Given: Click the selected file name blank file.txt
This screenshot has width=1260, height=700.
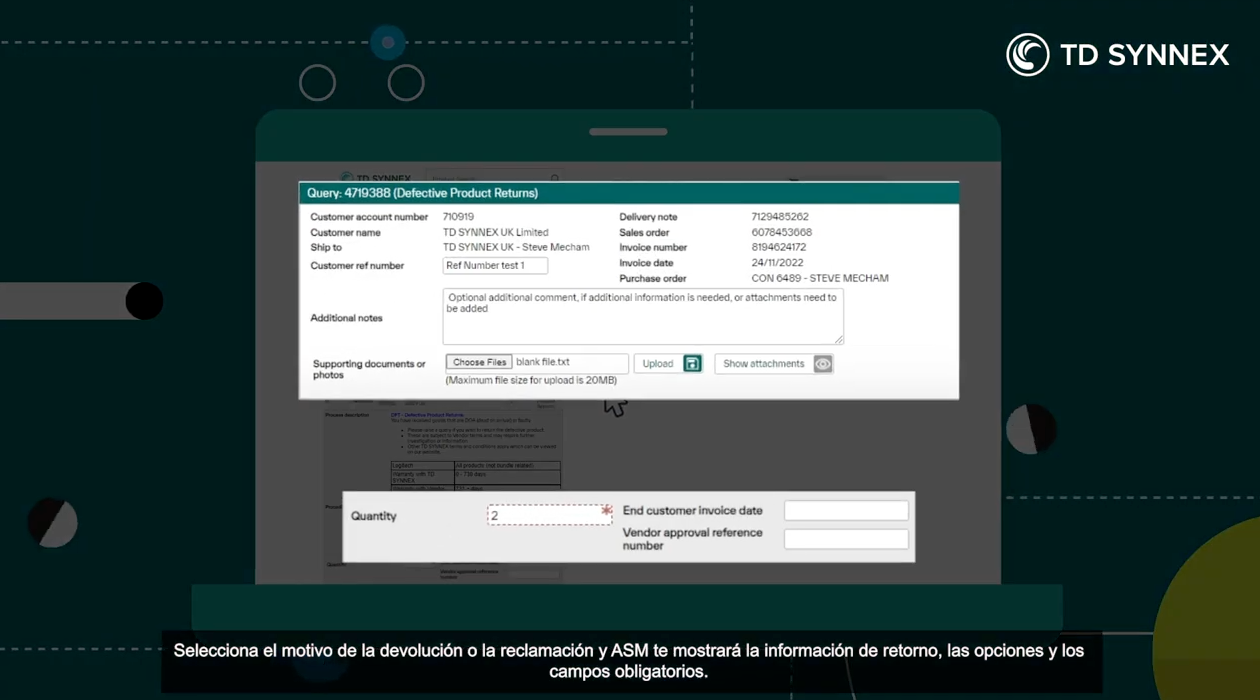Looking at the screenshot, I should pyautogui.click(x=543, y=362).
